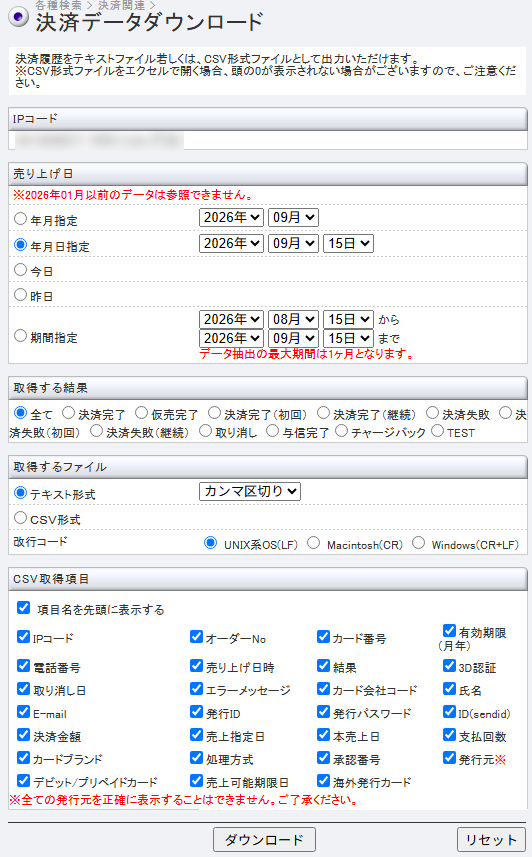Select 与信完了 radio button
Screen dimensions: 532x857
click(x=272, y=431)
